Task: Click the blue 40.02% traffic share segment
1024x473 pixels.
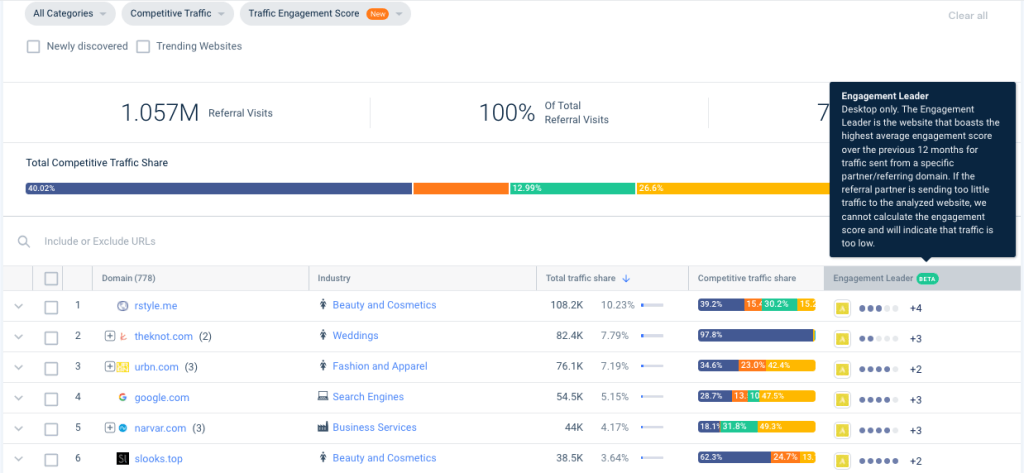Action: pyautogui.click(x=219, y=188)
